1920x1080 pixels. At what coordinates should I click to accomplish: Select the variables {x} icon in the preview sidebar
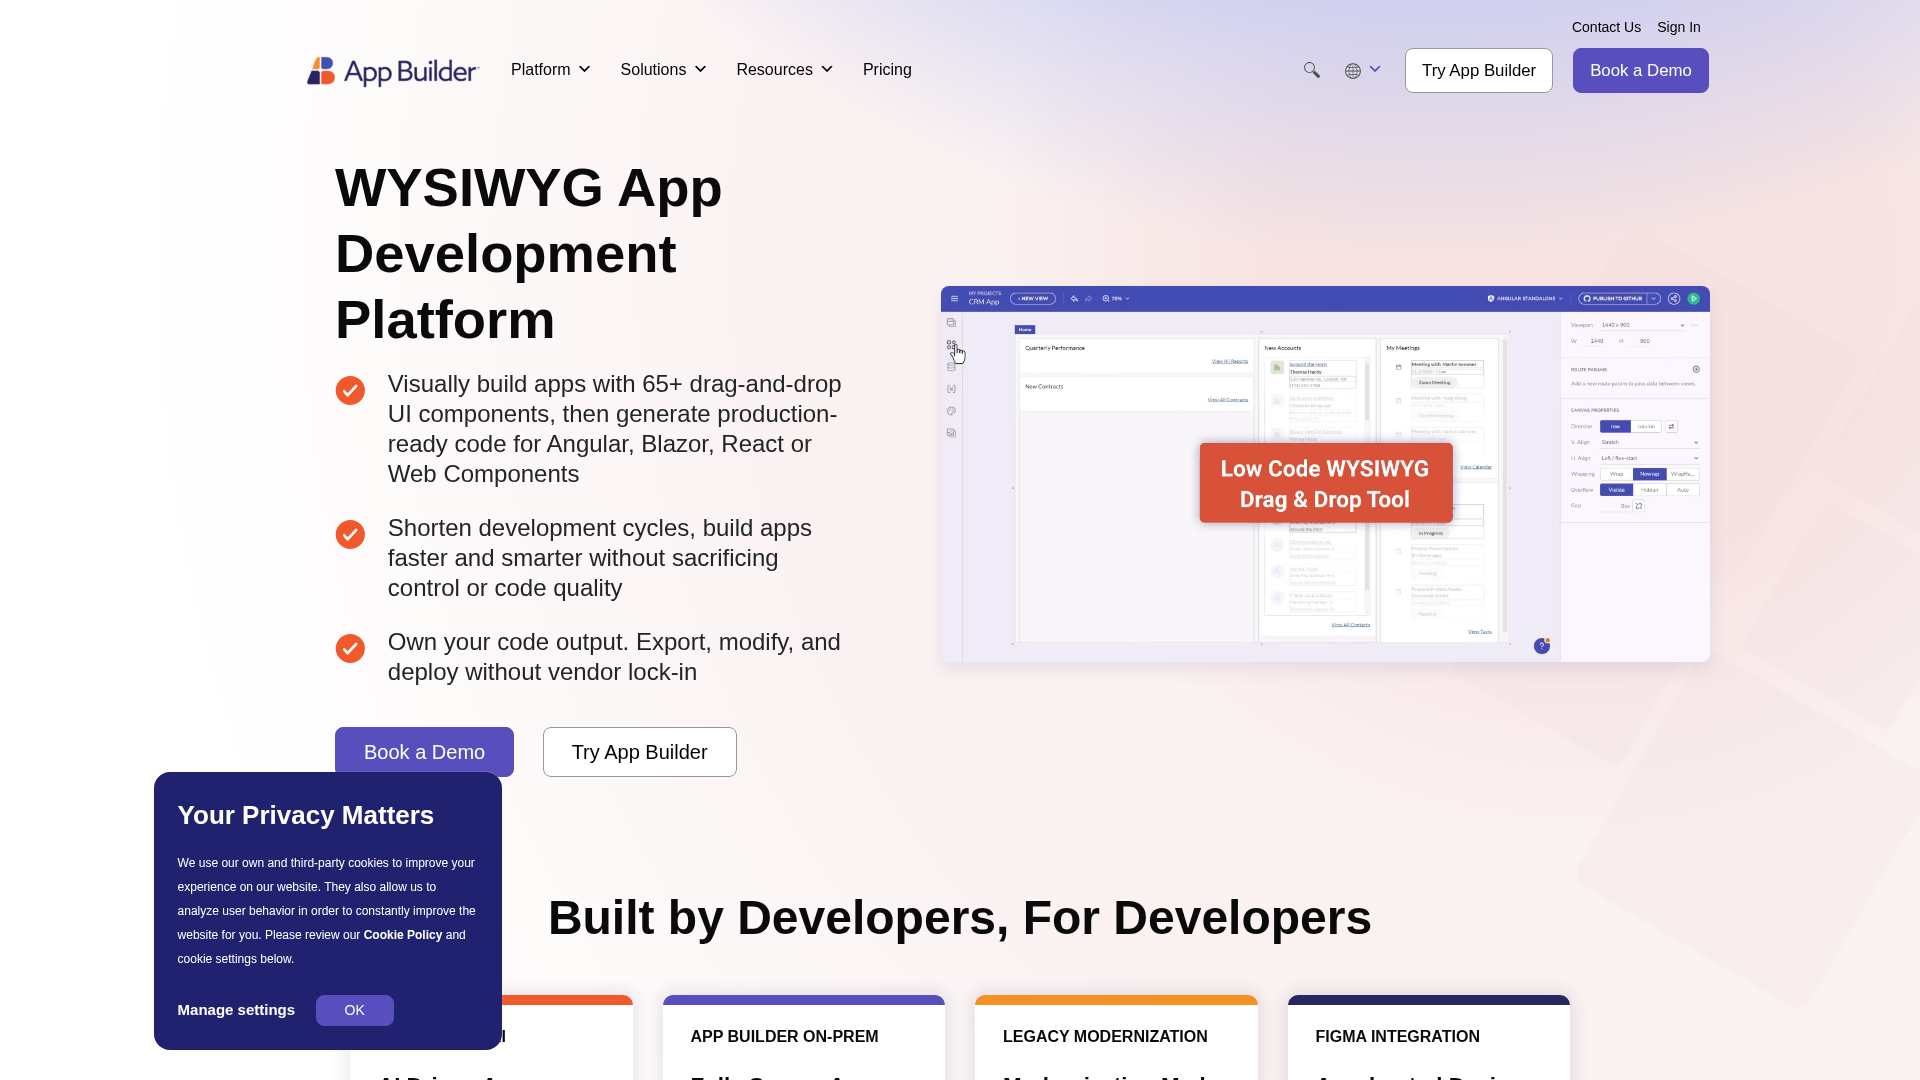(951, 389)
